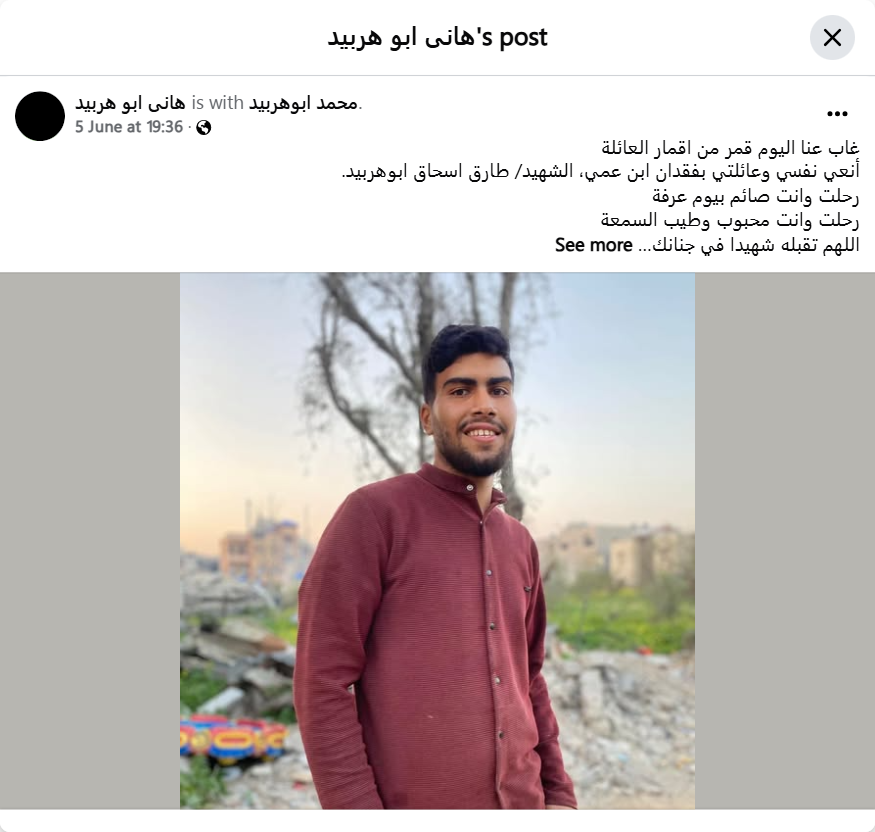Expand the post with See more
This screenshot has width=875, height=832.
593,245
